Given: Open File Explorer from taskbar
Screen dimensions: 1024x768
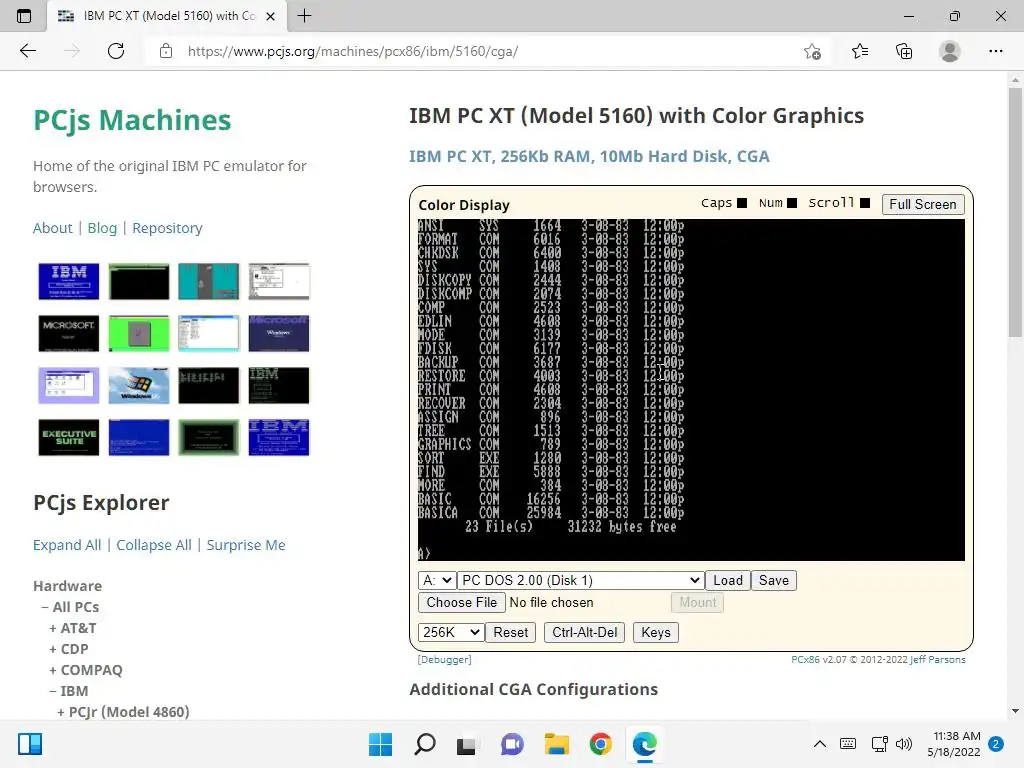Looking at the screenshot, I should coord(556,744).
